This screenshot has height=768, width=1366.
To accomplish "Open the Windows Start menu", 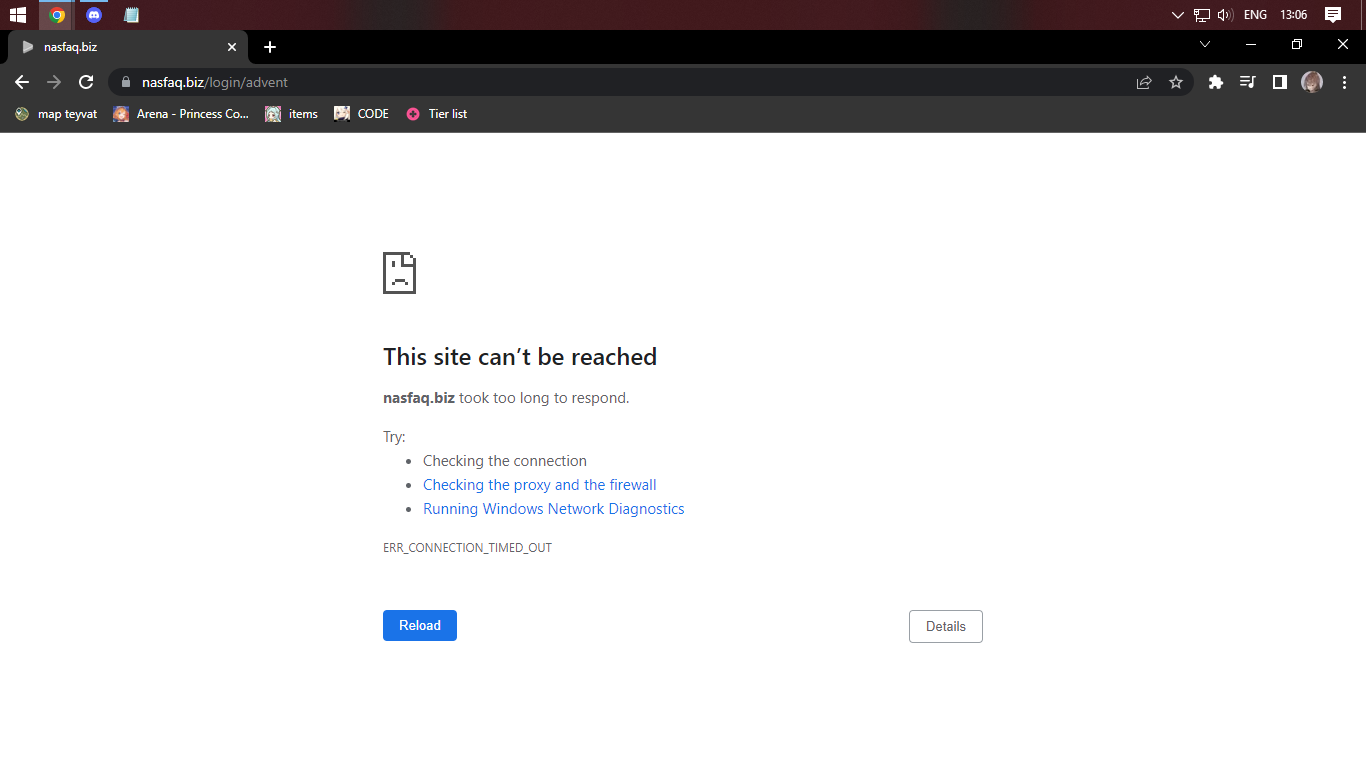I will [18, 15].
